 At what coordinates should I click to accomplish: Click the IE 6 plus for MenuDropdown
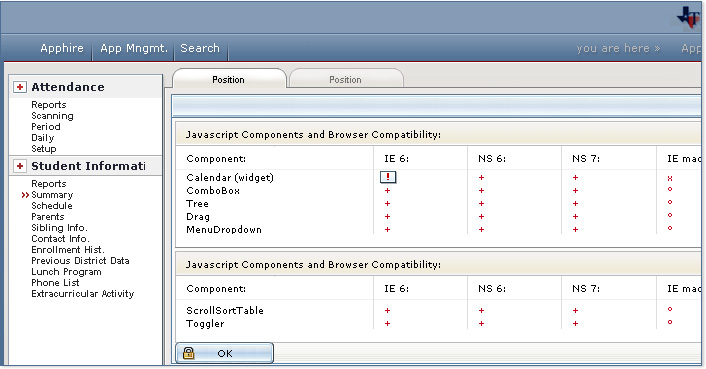(x=387, y=230)
